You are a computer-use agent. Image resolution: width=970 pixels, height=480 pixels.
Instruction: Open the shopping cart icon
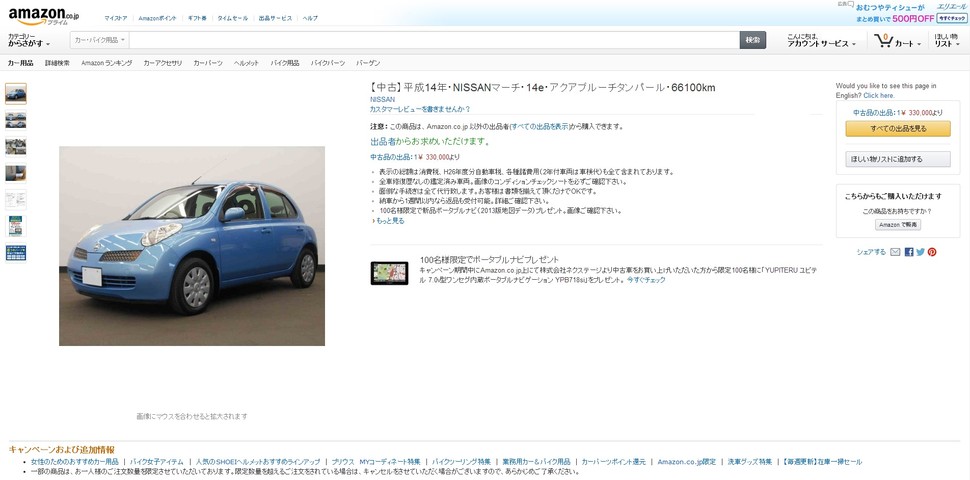click(883, 41)
